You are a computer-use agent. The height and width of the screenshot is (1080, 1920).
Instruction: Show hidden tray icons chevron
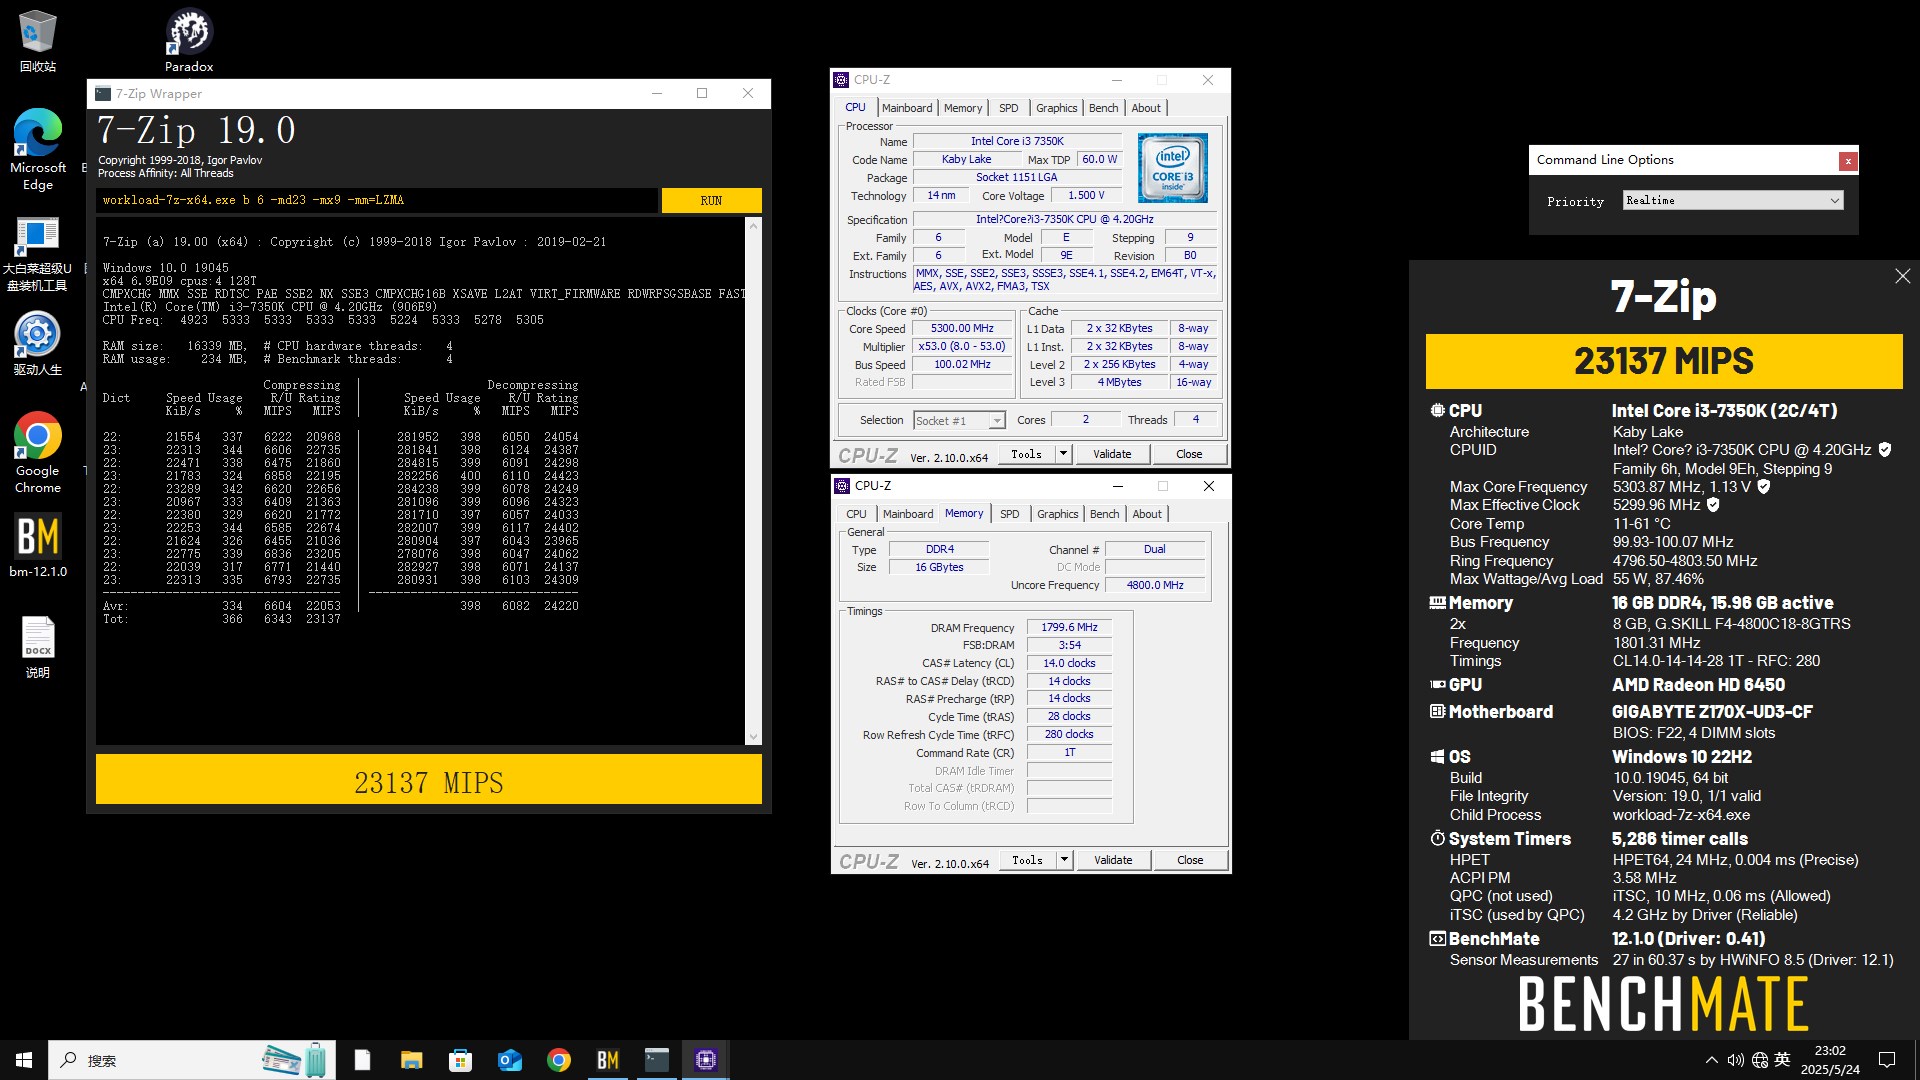(x=1711, y=1060)
